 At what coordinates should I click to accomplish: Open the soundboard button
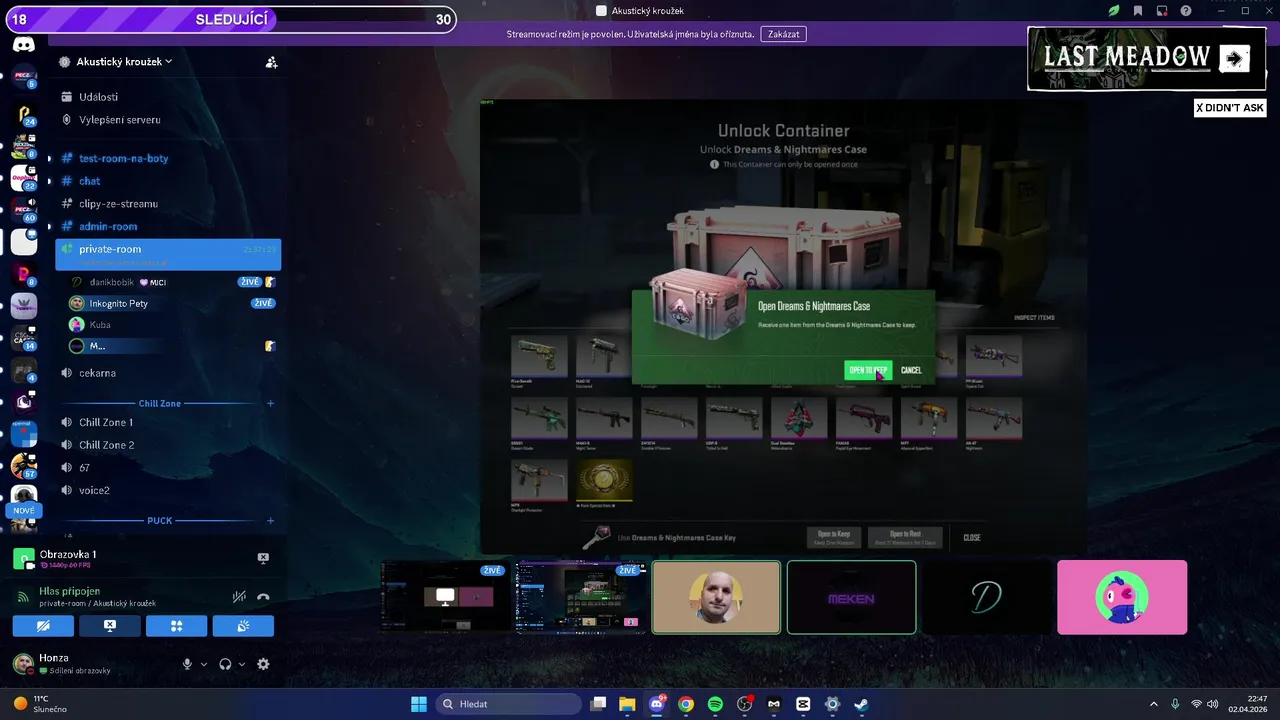point(243,626)
